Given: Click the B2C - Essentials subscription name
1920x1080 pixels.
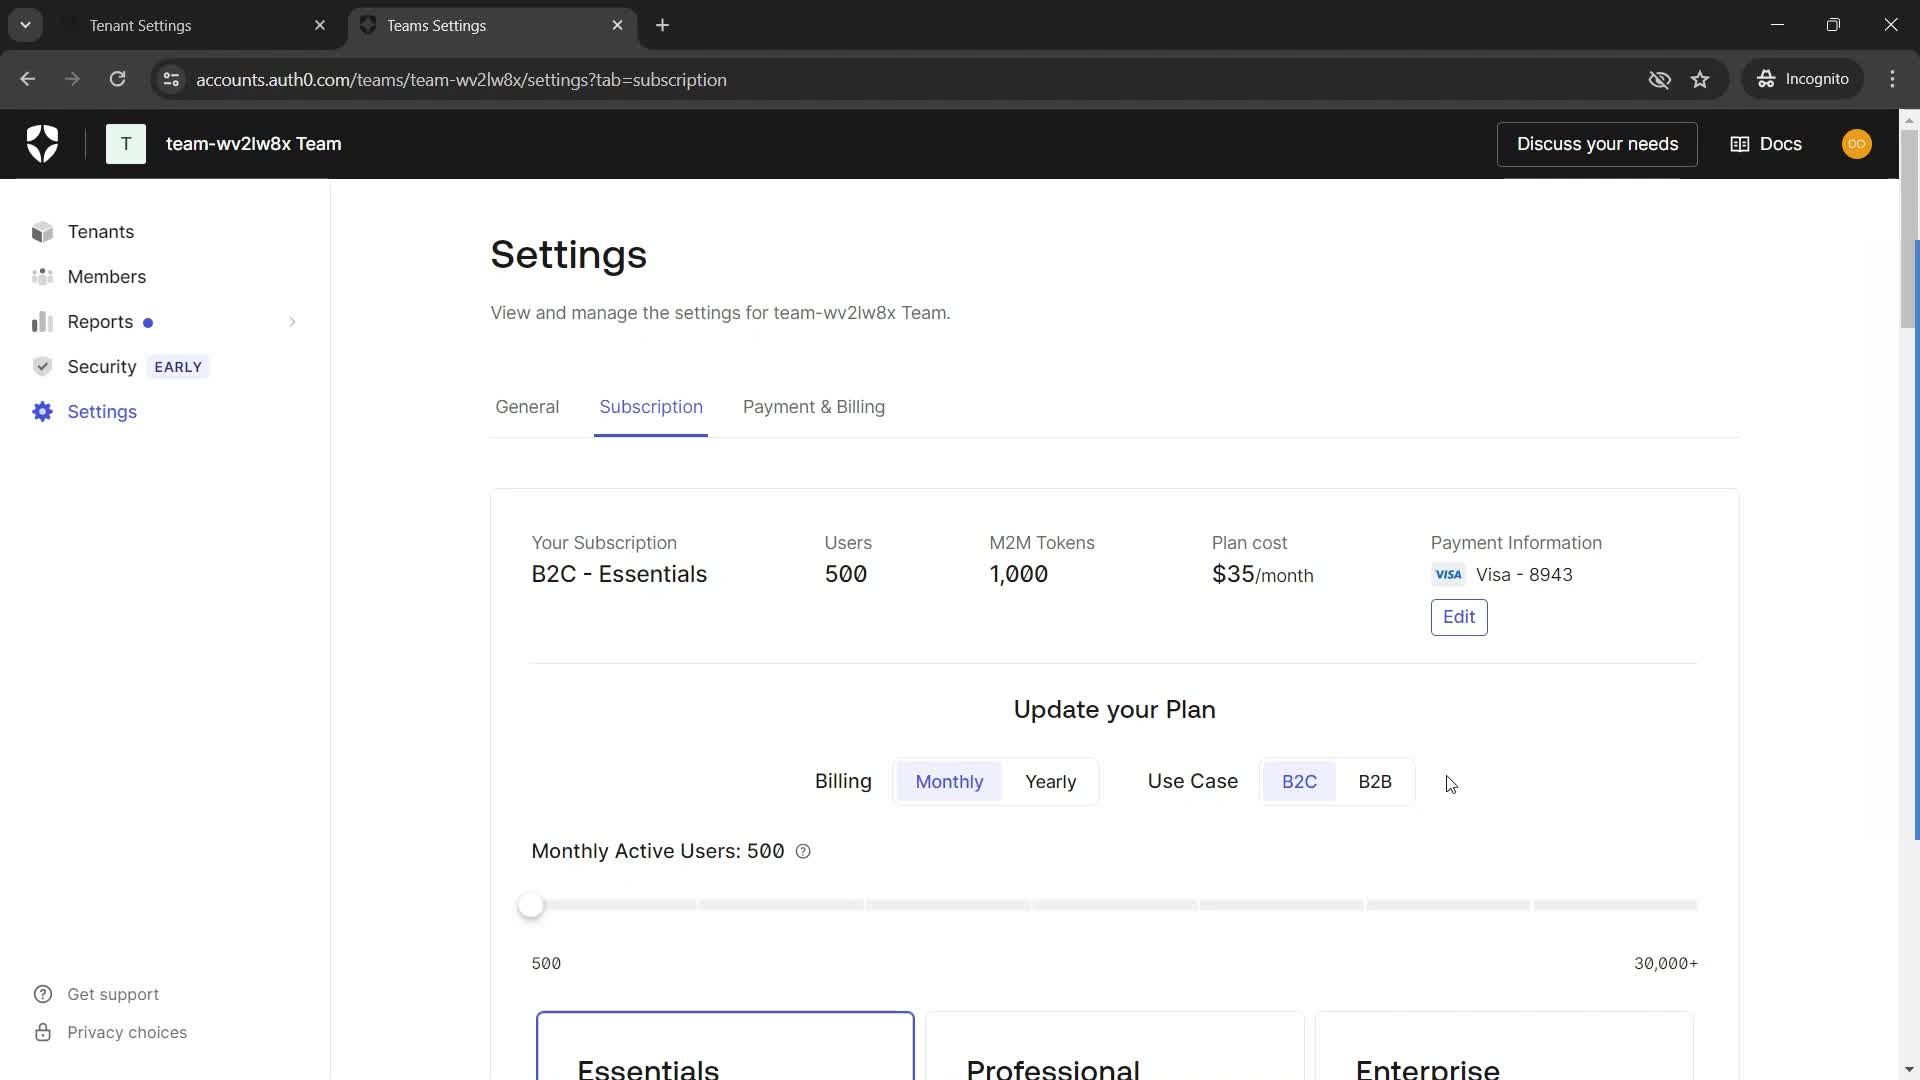Looking at the screenshot, I should (619, 575).
